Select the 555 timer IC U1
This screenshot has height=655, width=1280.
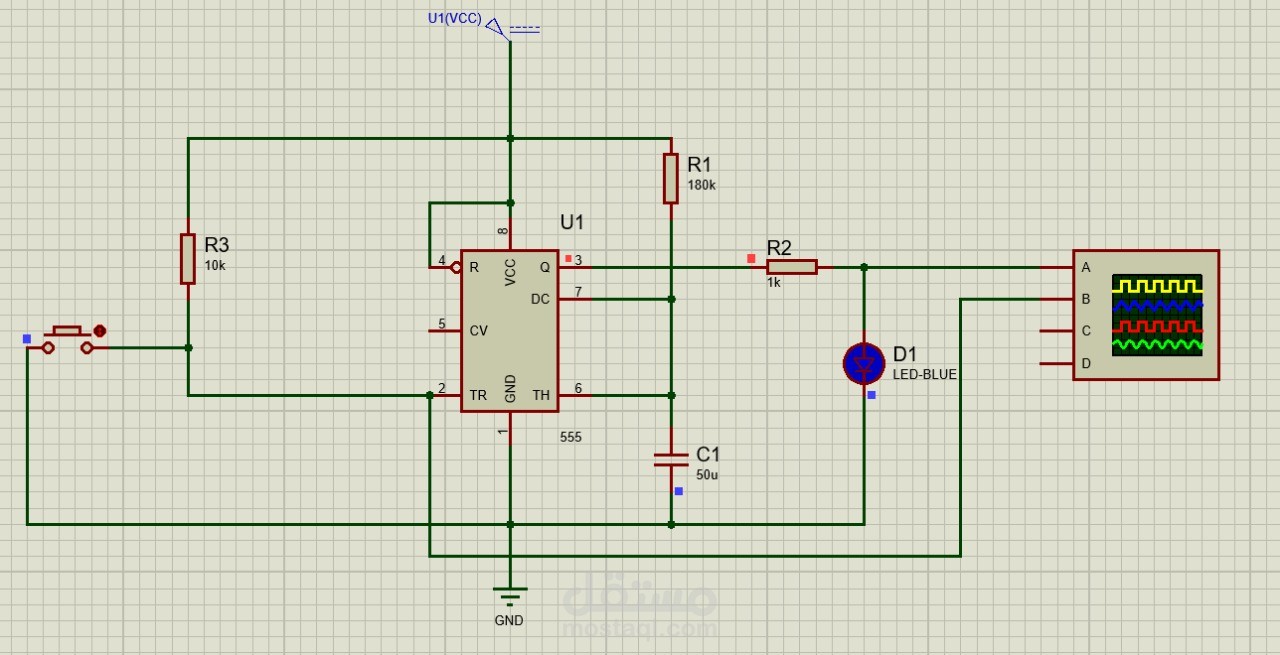(x=509, y=331)
